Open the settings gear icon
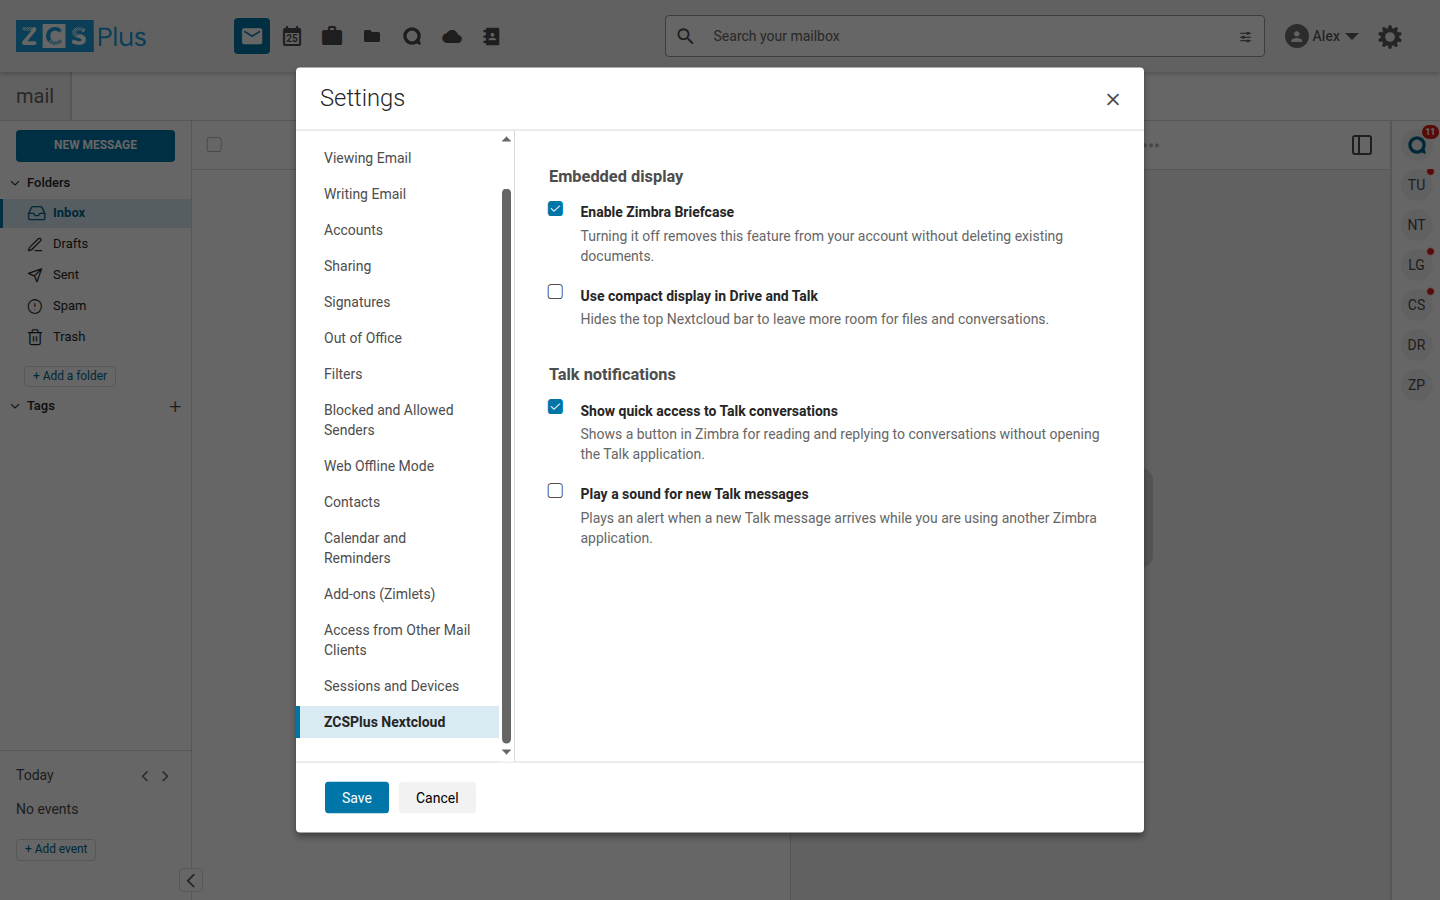1440x900 pixels. tap(1390, 37)
